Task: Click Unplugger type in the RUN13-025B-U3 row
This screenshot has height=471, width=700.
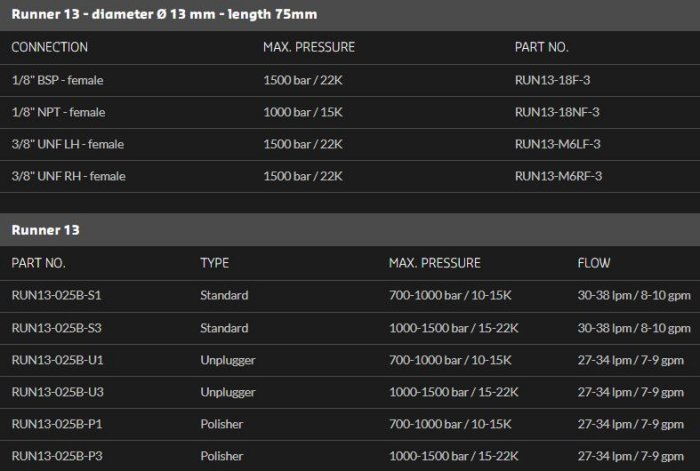Action: pyautogui.click(x=228, y=392)
